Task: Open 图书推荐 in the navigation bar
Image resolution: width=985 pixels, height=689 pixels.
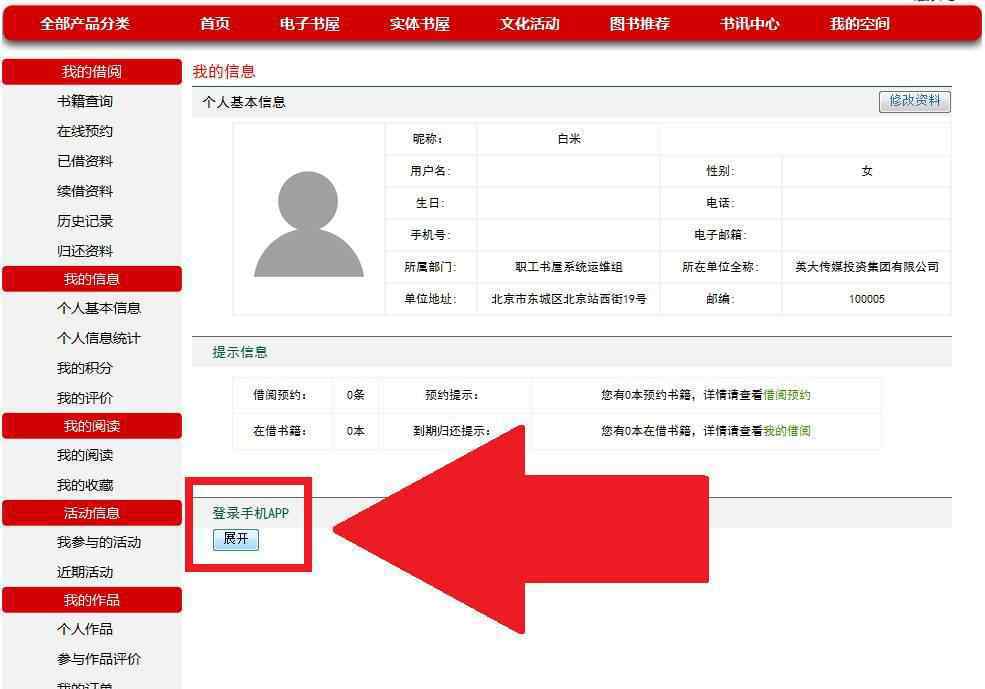Action: (640, 24)
